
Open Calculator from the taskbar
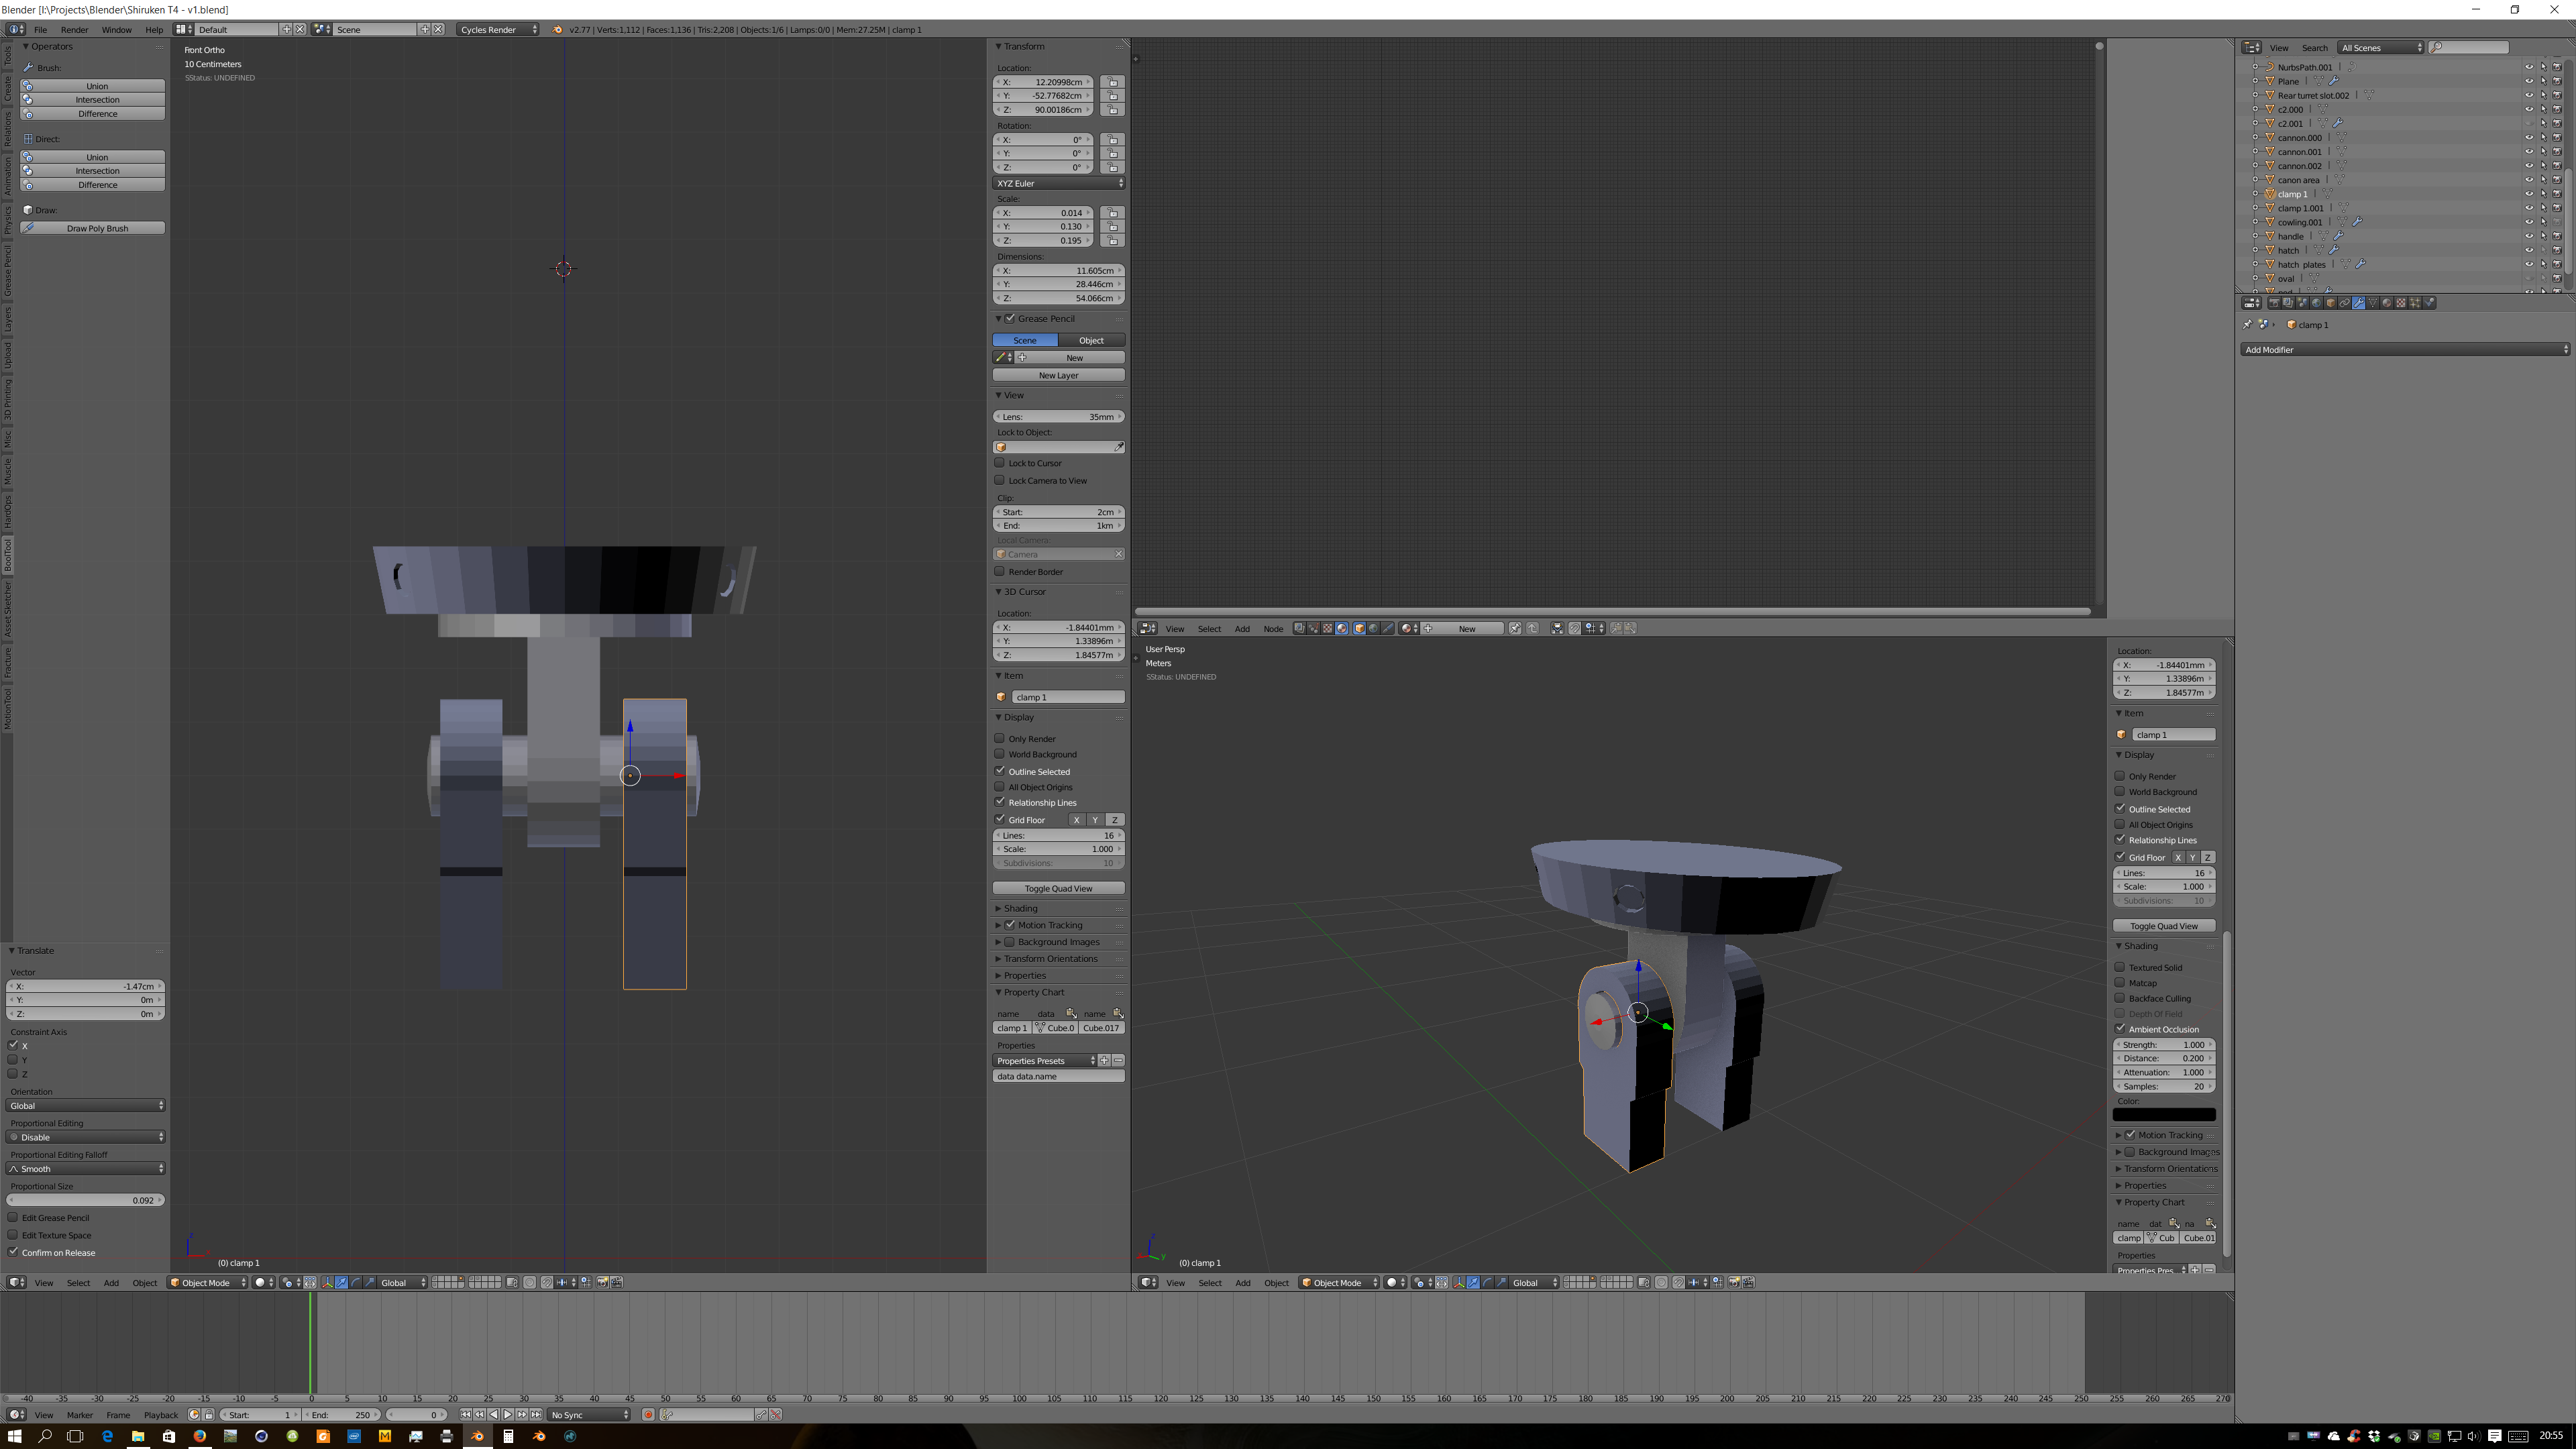508,1436
